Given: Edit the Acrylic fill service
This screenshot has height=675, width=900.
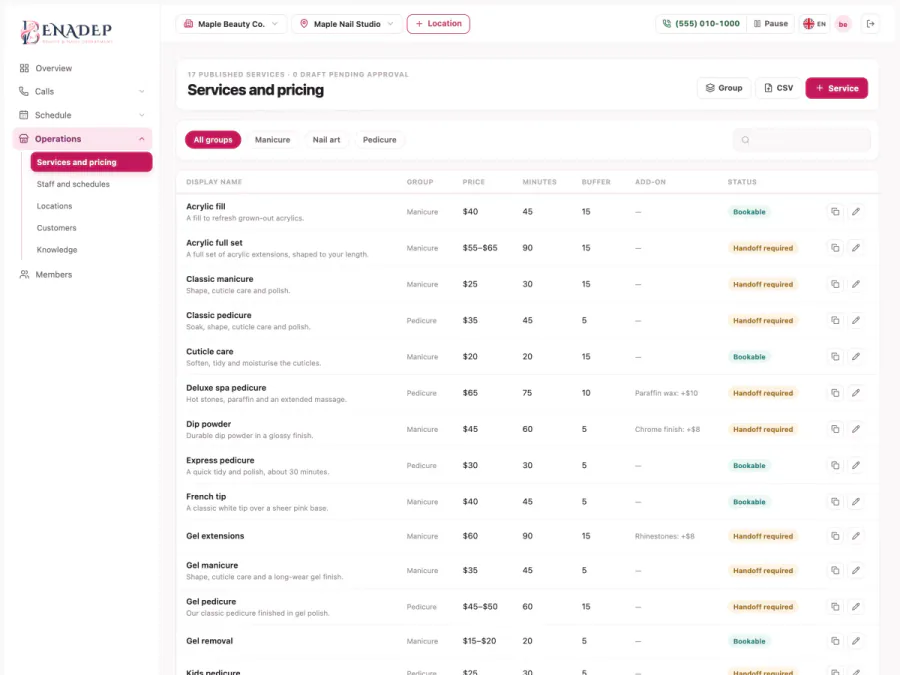Looking at the screenshot, I should (856, 212).
